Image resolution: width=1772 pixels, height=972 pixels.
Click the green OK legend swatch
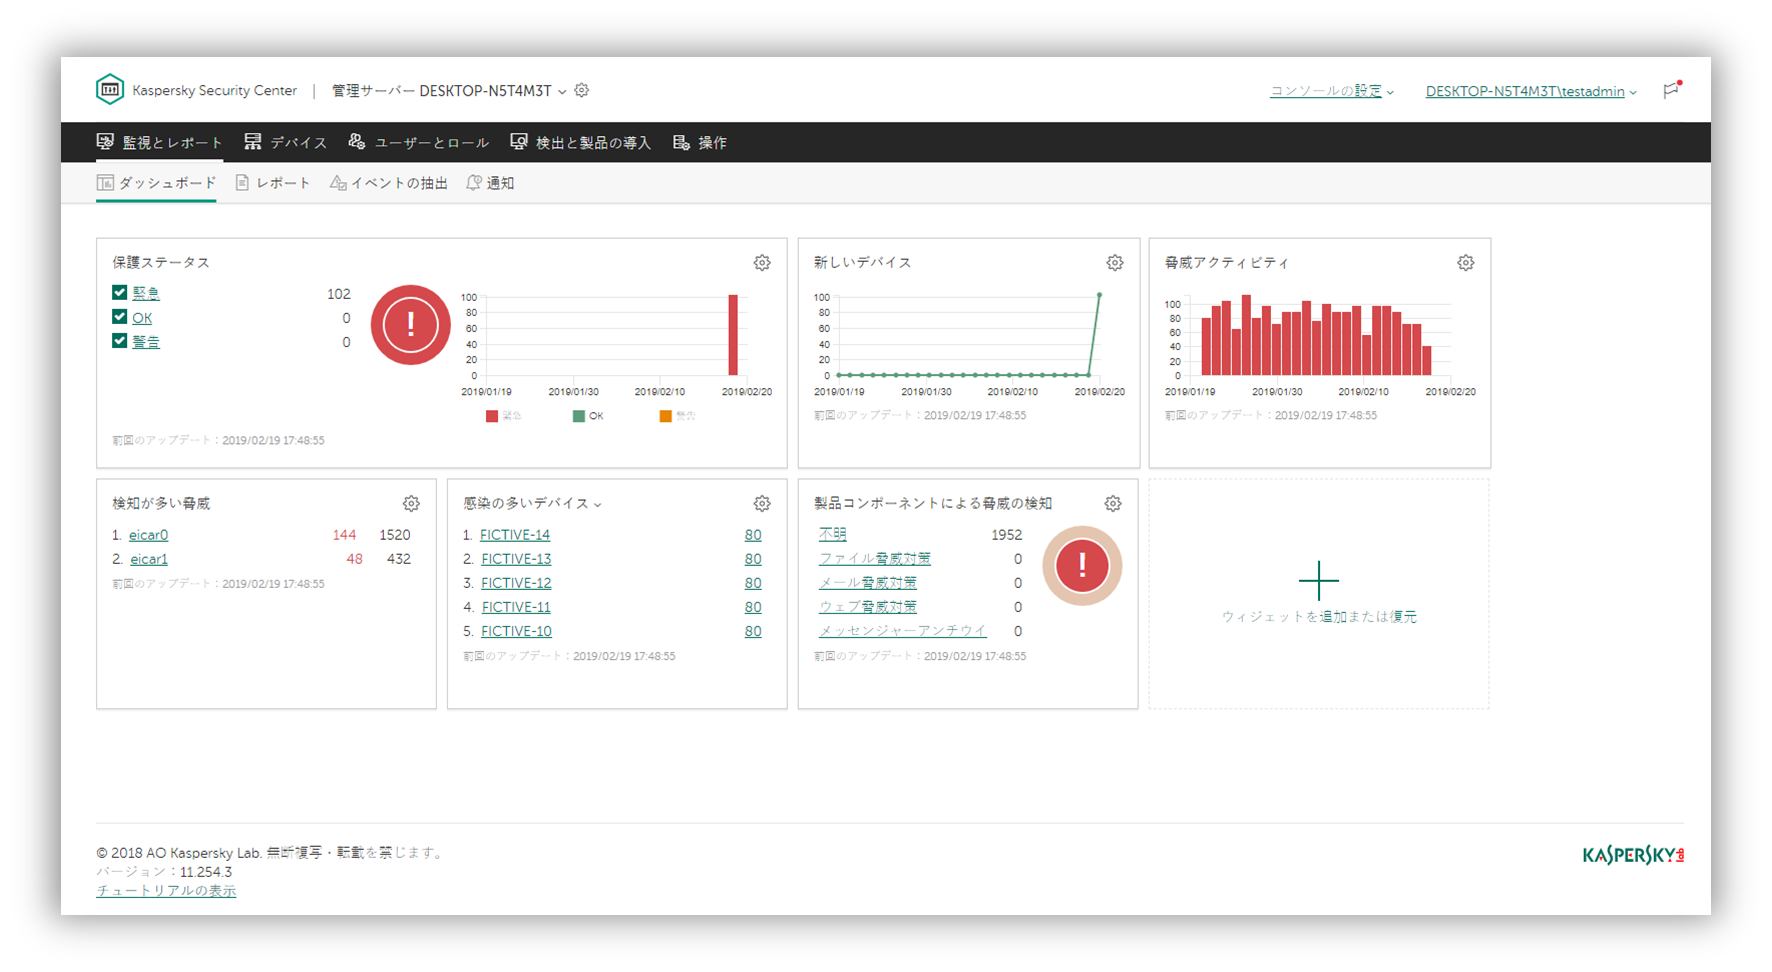coord(579,416)
